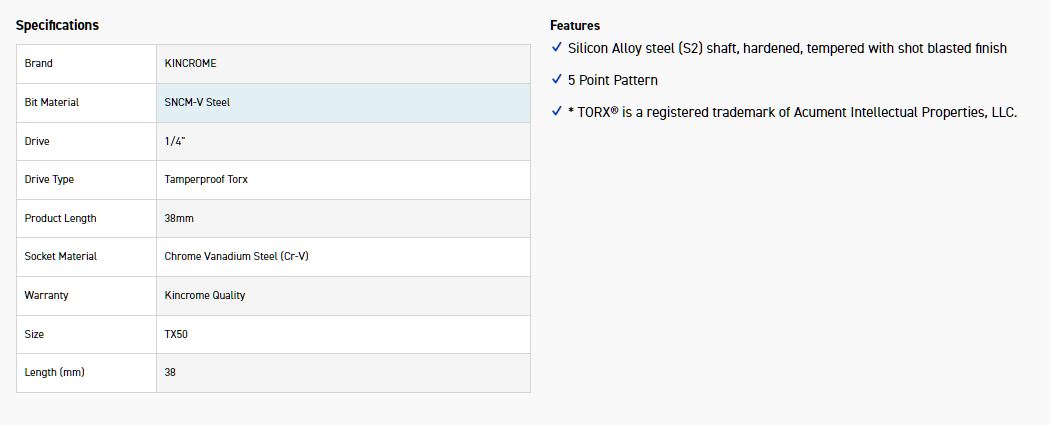
Task: Click the Specifications heading
Action: coord(57,25)
